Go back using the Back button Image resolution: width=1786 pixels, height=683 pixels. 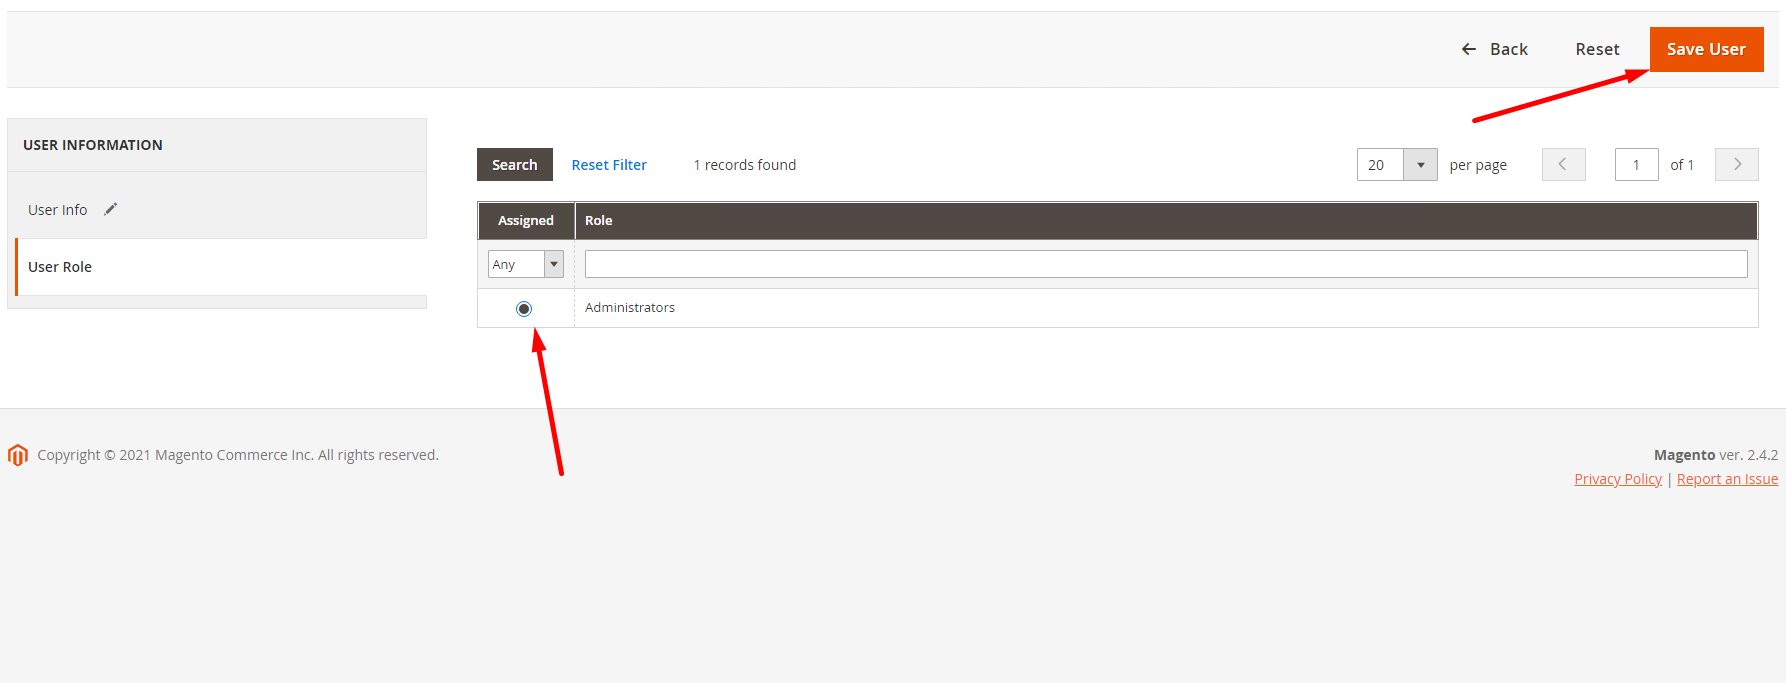[1495, 49]
